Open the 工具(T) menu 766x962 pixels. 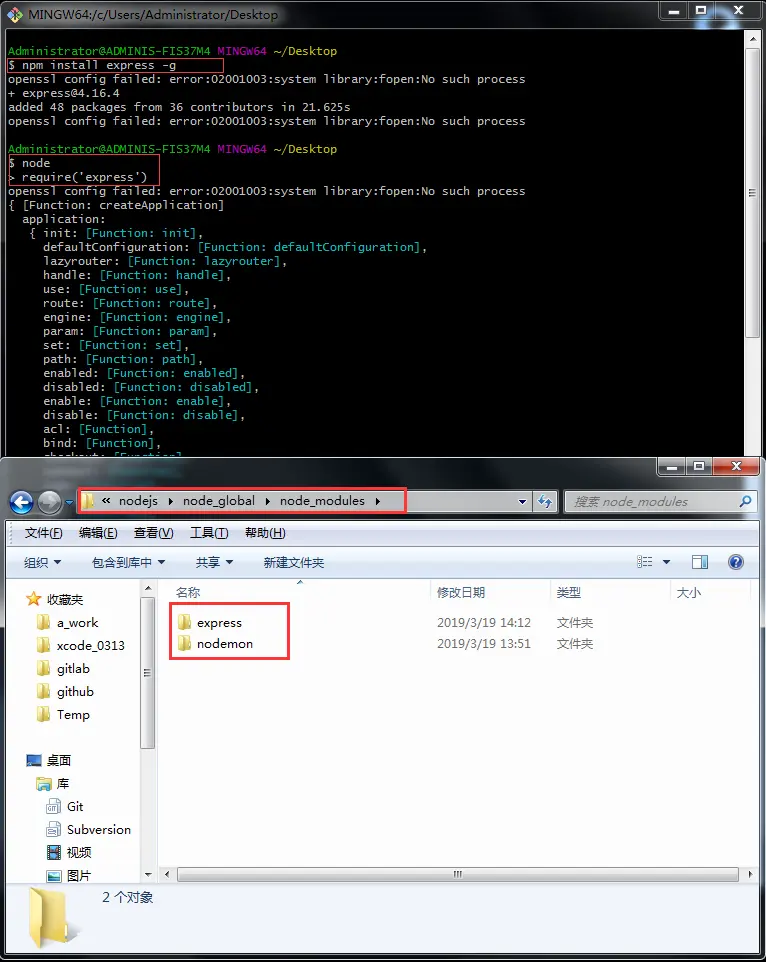209,533
